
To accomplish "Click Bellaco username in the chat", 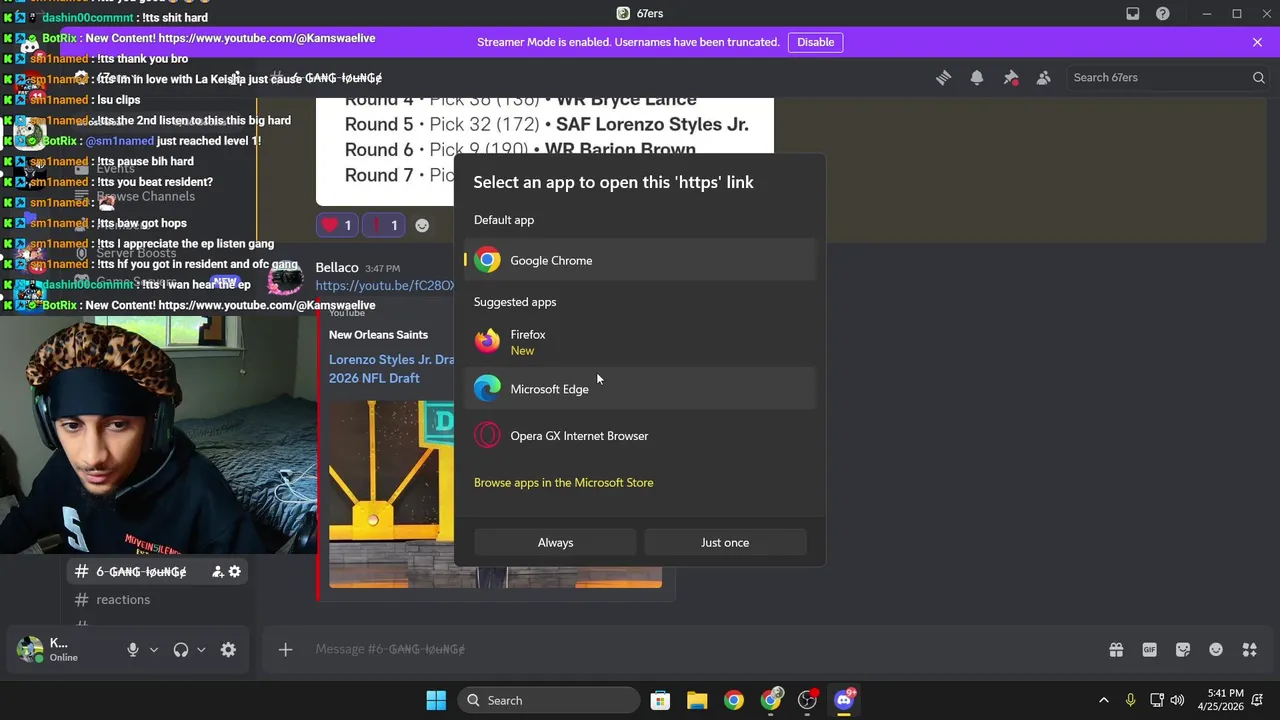I will coord(337,267).
